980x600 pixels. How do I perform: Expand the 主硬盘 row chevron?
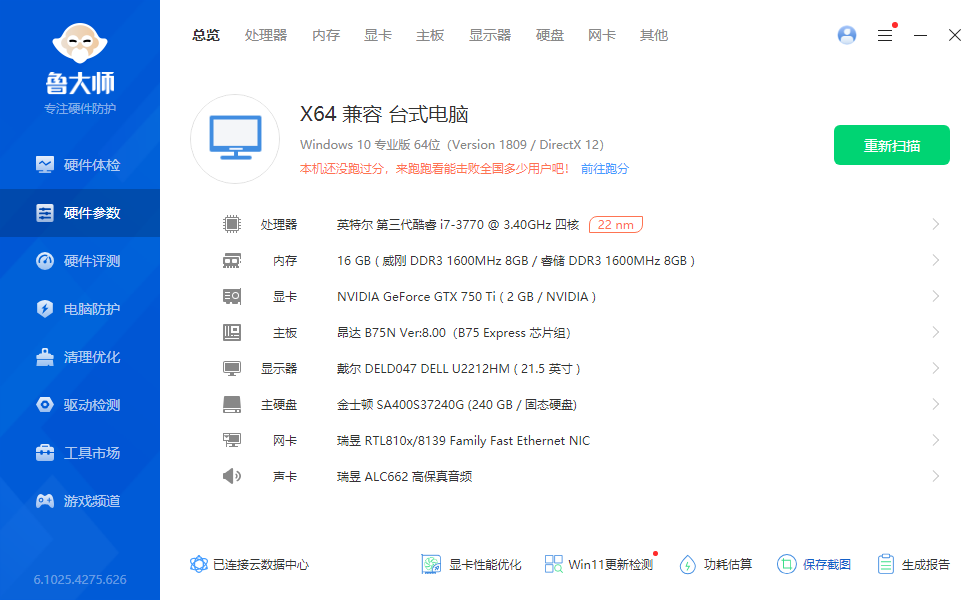[936, 404]
